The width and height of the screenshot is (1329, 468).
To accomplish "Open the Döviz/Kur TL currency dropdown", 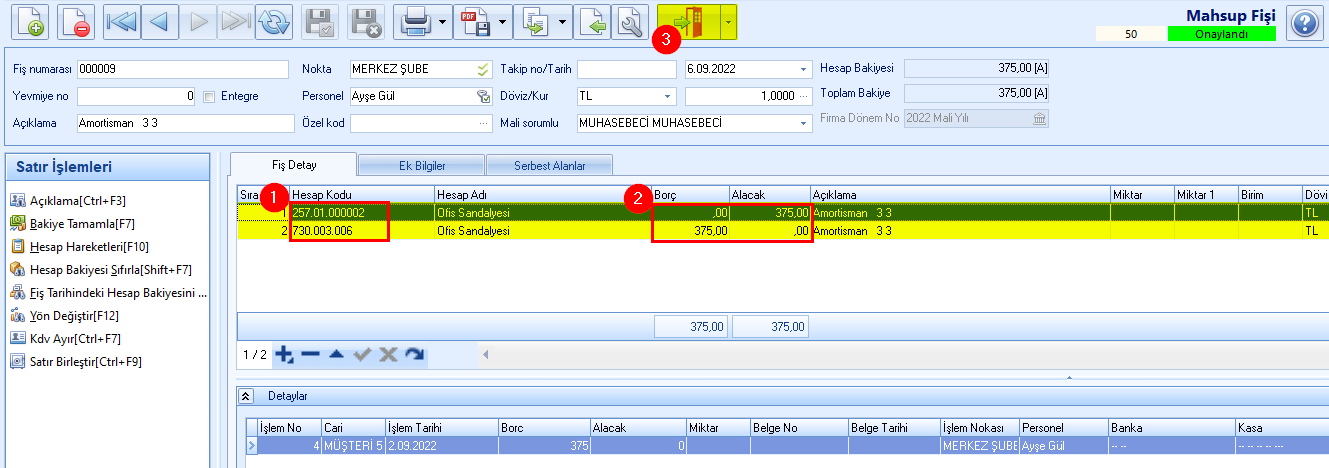I will coord(667,97).
